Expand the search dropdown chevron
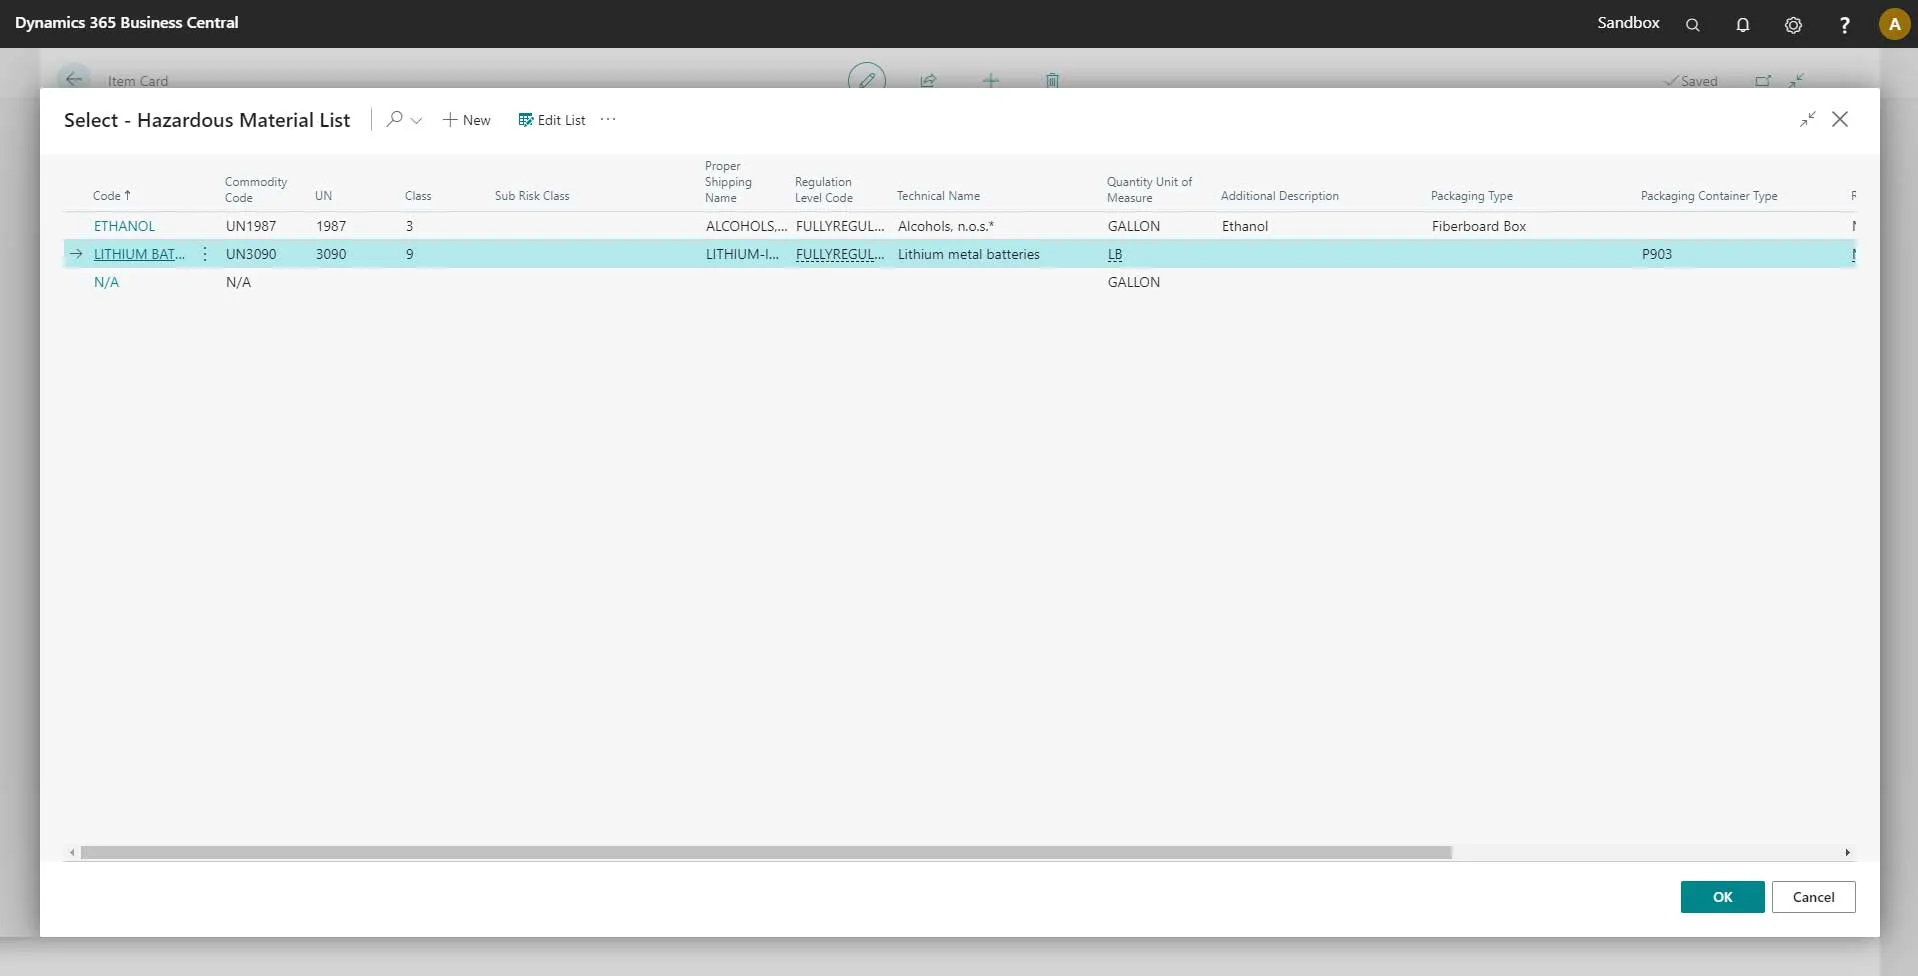This screenshot has width=1918, height=976. click(x=417, y=120)
